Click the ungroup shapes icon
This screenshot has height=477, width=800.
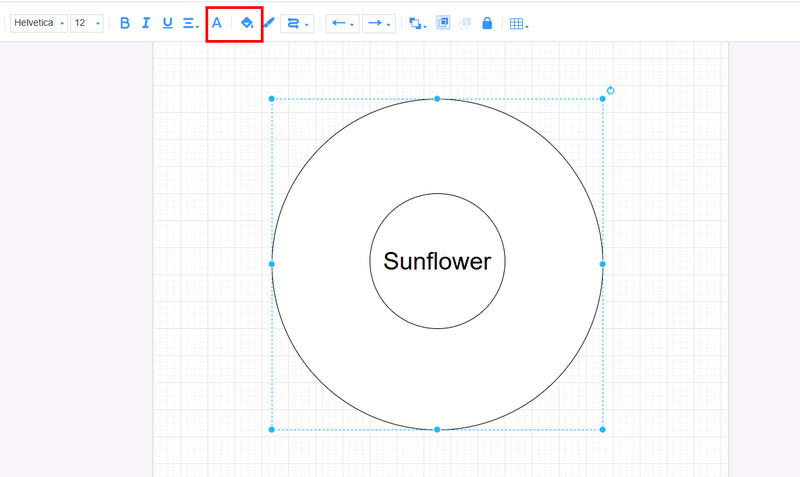click(465, 23)
